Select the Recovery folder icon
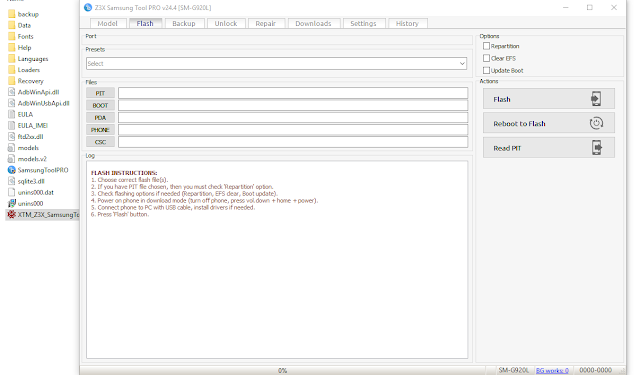Viewport: 640px width, 375px height. pos(12,81)
